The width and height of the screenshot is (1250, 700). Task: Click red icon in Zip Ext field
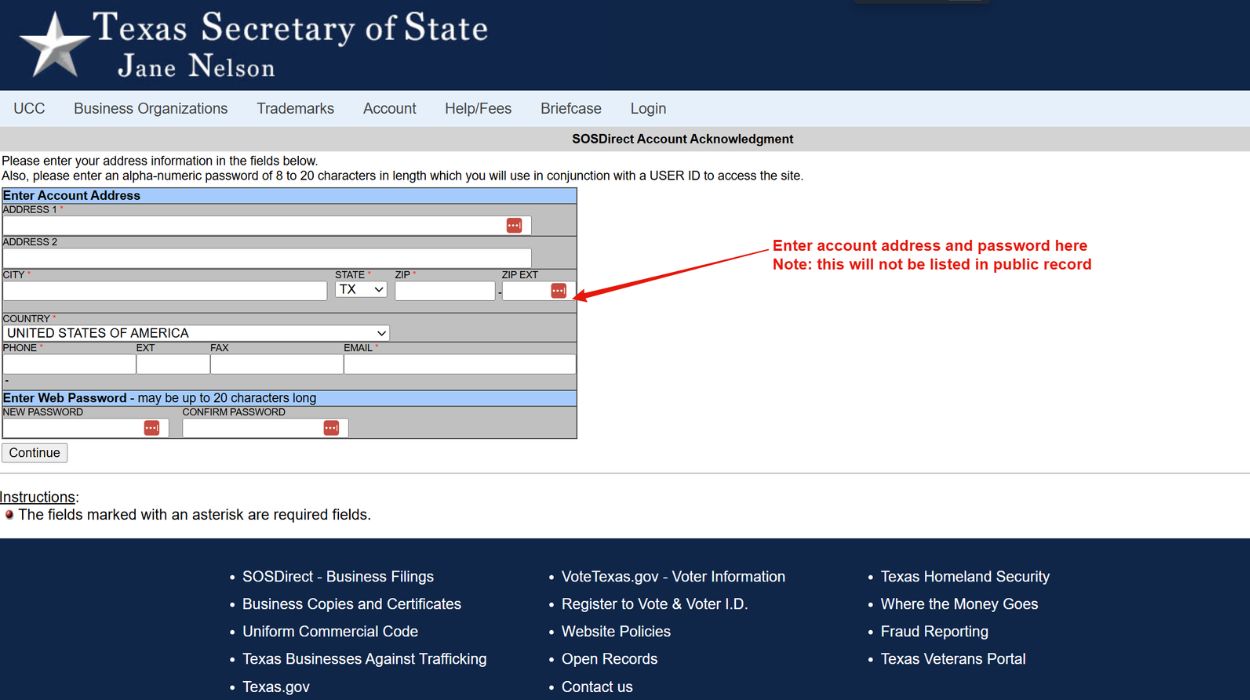(x=558, y=291)
